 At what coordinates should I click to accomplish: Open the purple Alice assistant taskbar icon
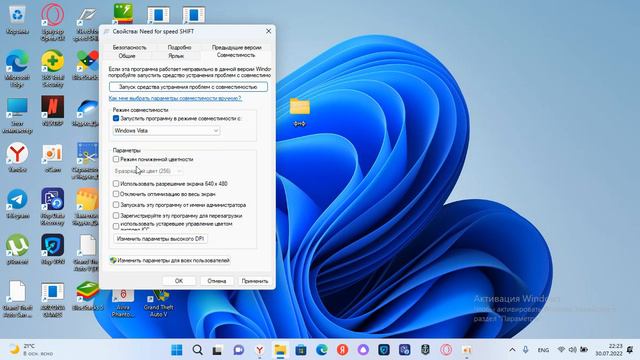(363, 350)
